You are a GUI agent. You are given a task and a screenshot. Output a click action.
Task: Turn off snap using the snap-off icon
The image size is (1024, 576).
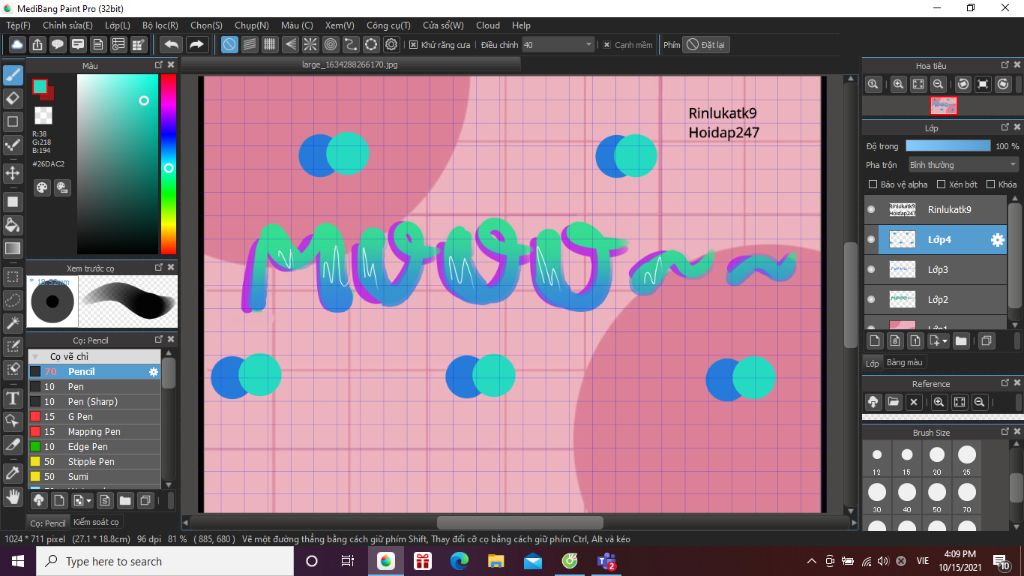tap(229, 44)
